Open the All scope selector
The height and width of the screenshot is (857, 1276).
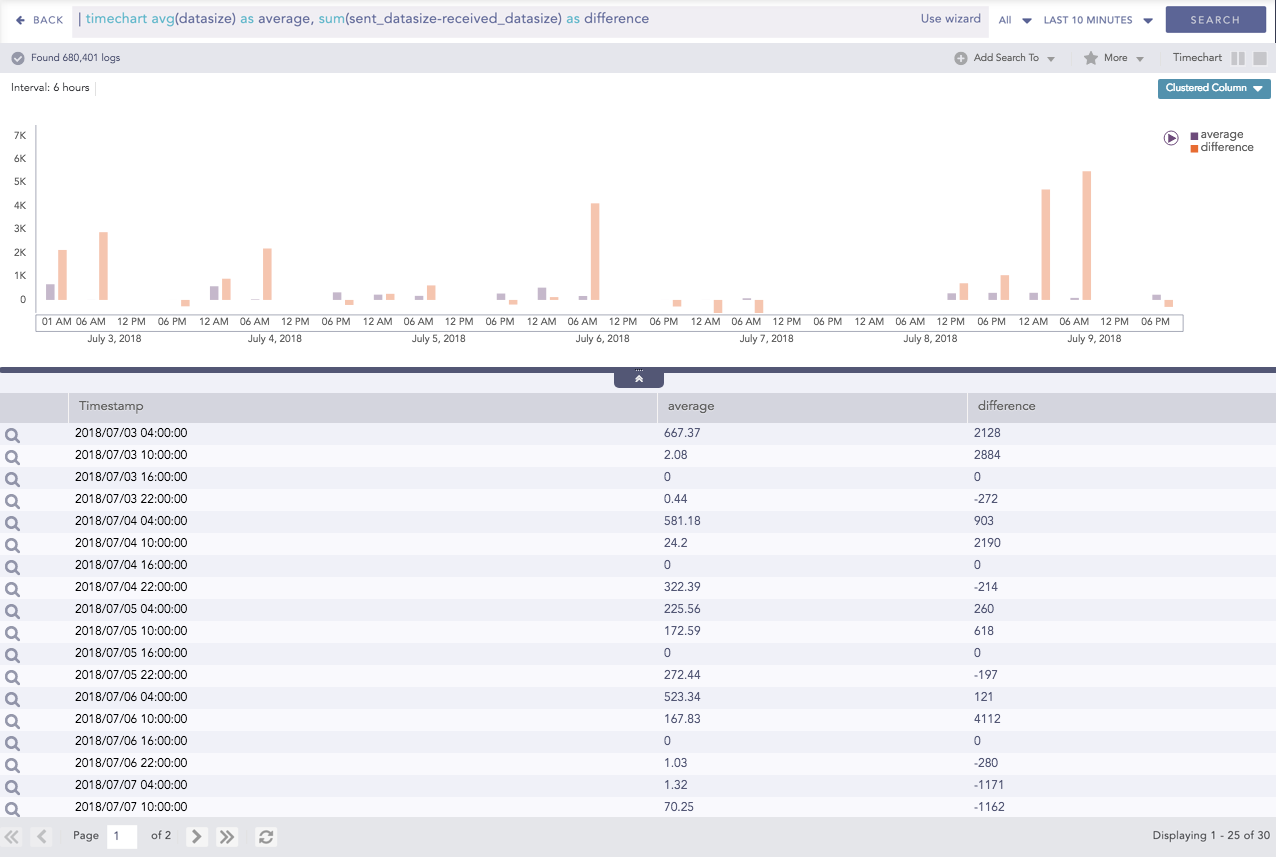(x=1013, y=19)
